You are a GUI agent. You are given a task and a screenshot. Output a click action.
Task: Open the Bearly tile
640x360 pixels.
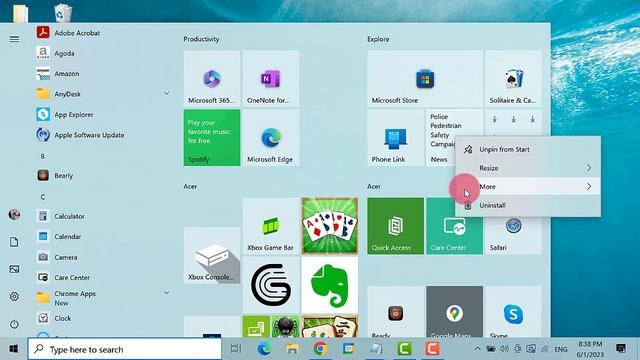click(x=396, y=312)
